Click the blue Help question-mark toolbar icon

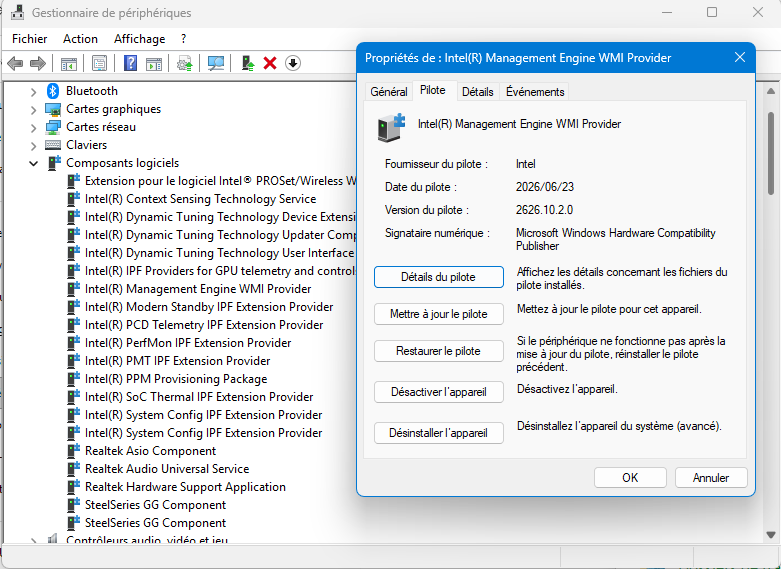tap(130, 63)
